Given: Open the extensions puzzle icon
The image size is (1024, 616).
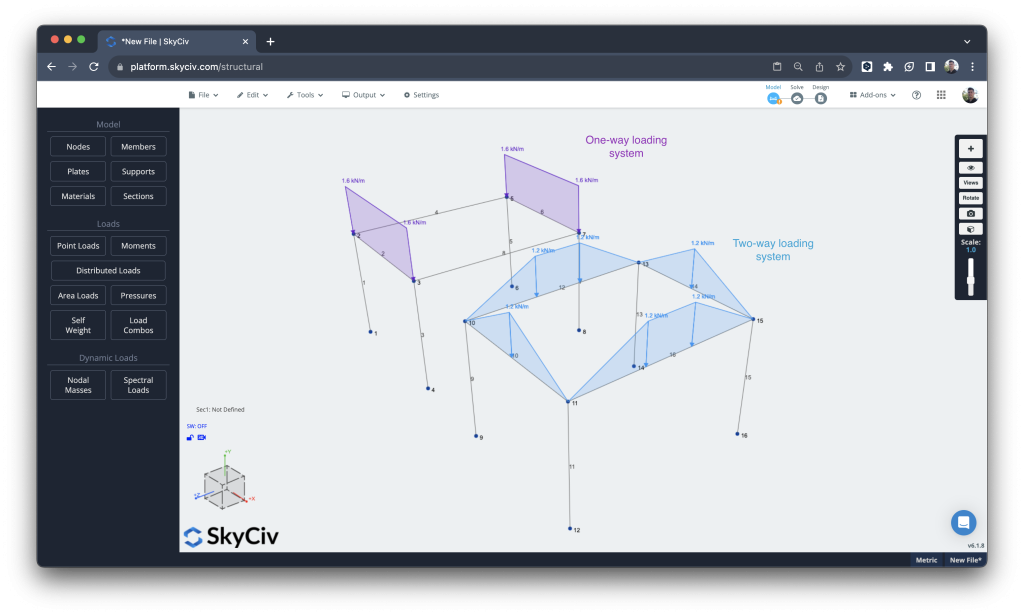Looking at the screenshot, I should pyautogui.click(x=888, y=67).
